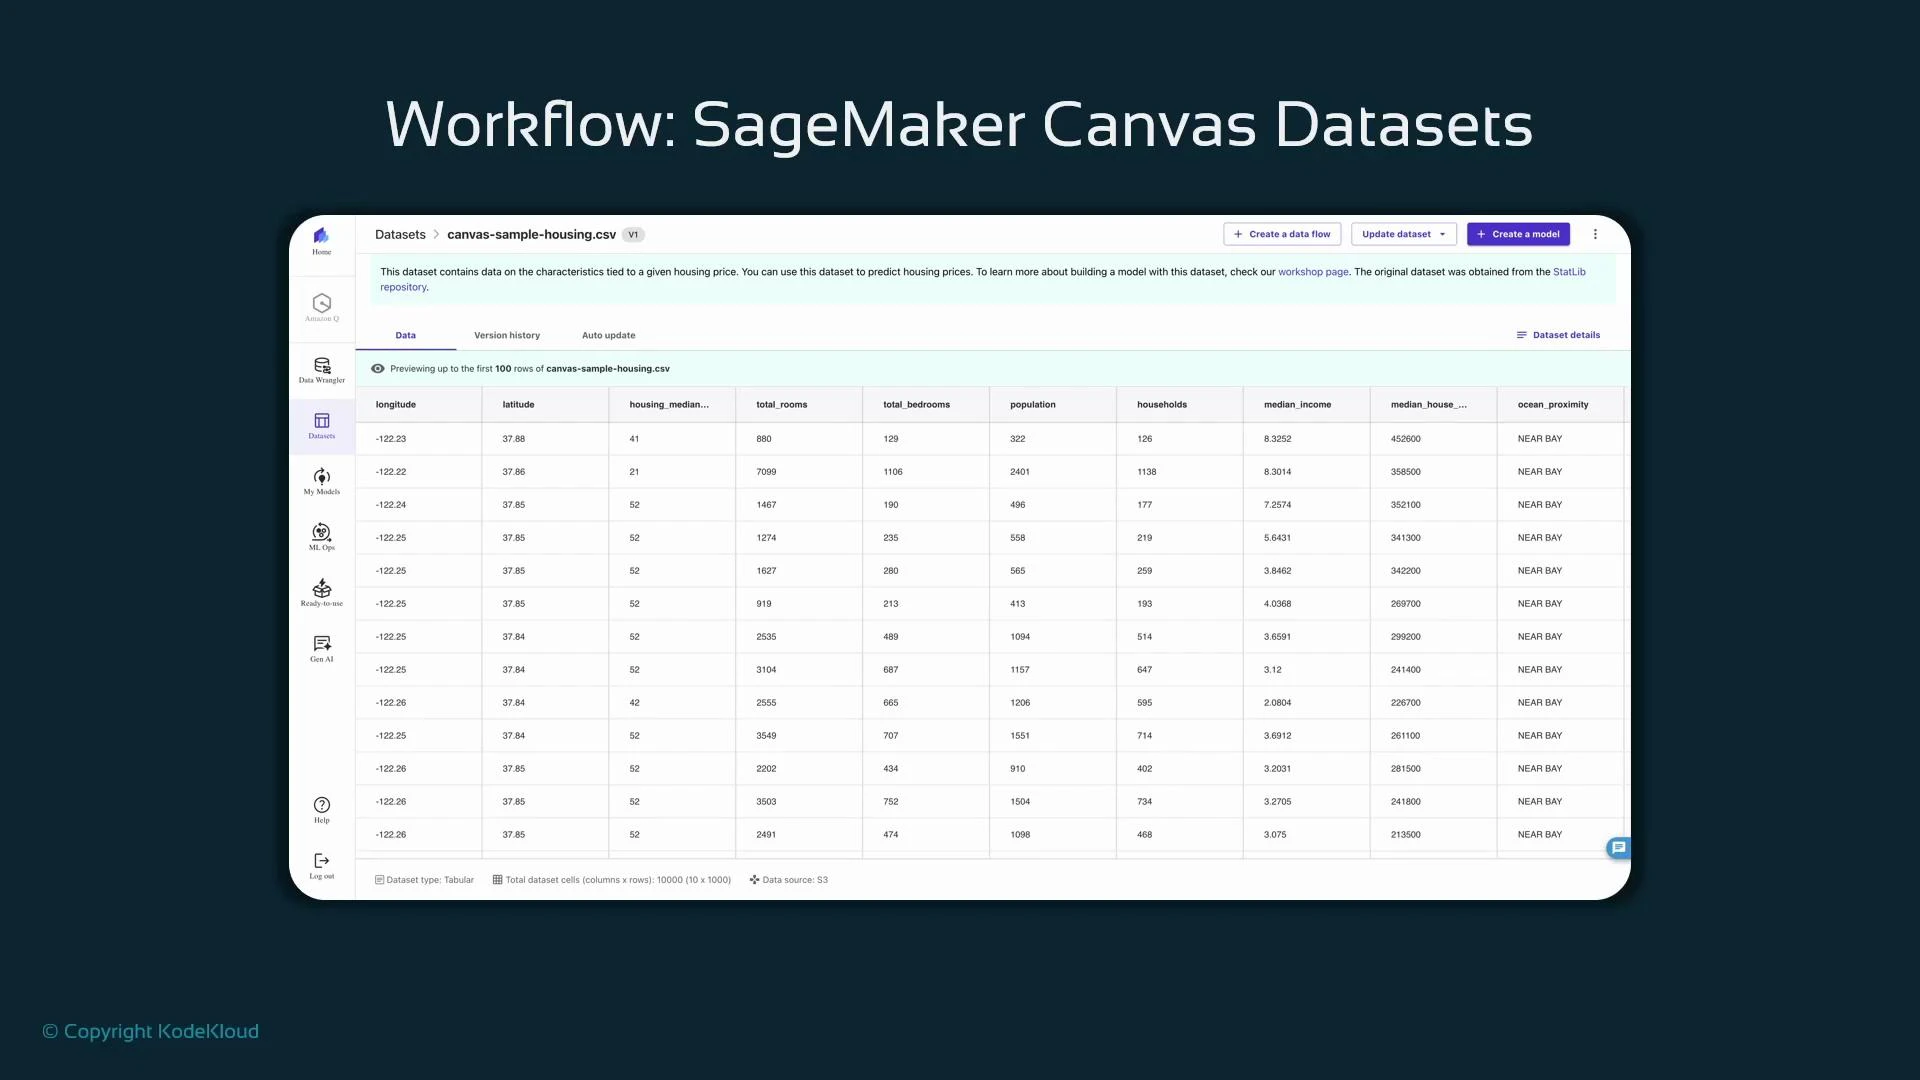Open the workshop page link
Screen dimensions: 1920x1080
pos(1313,271)
